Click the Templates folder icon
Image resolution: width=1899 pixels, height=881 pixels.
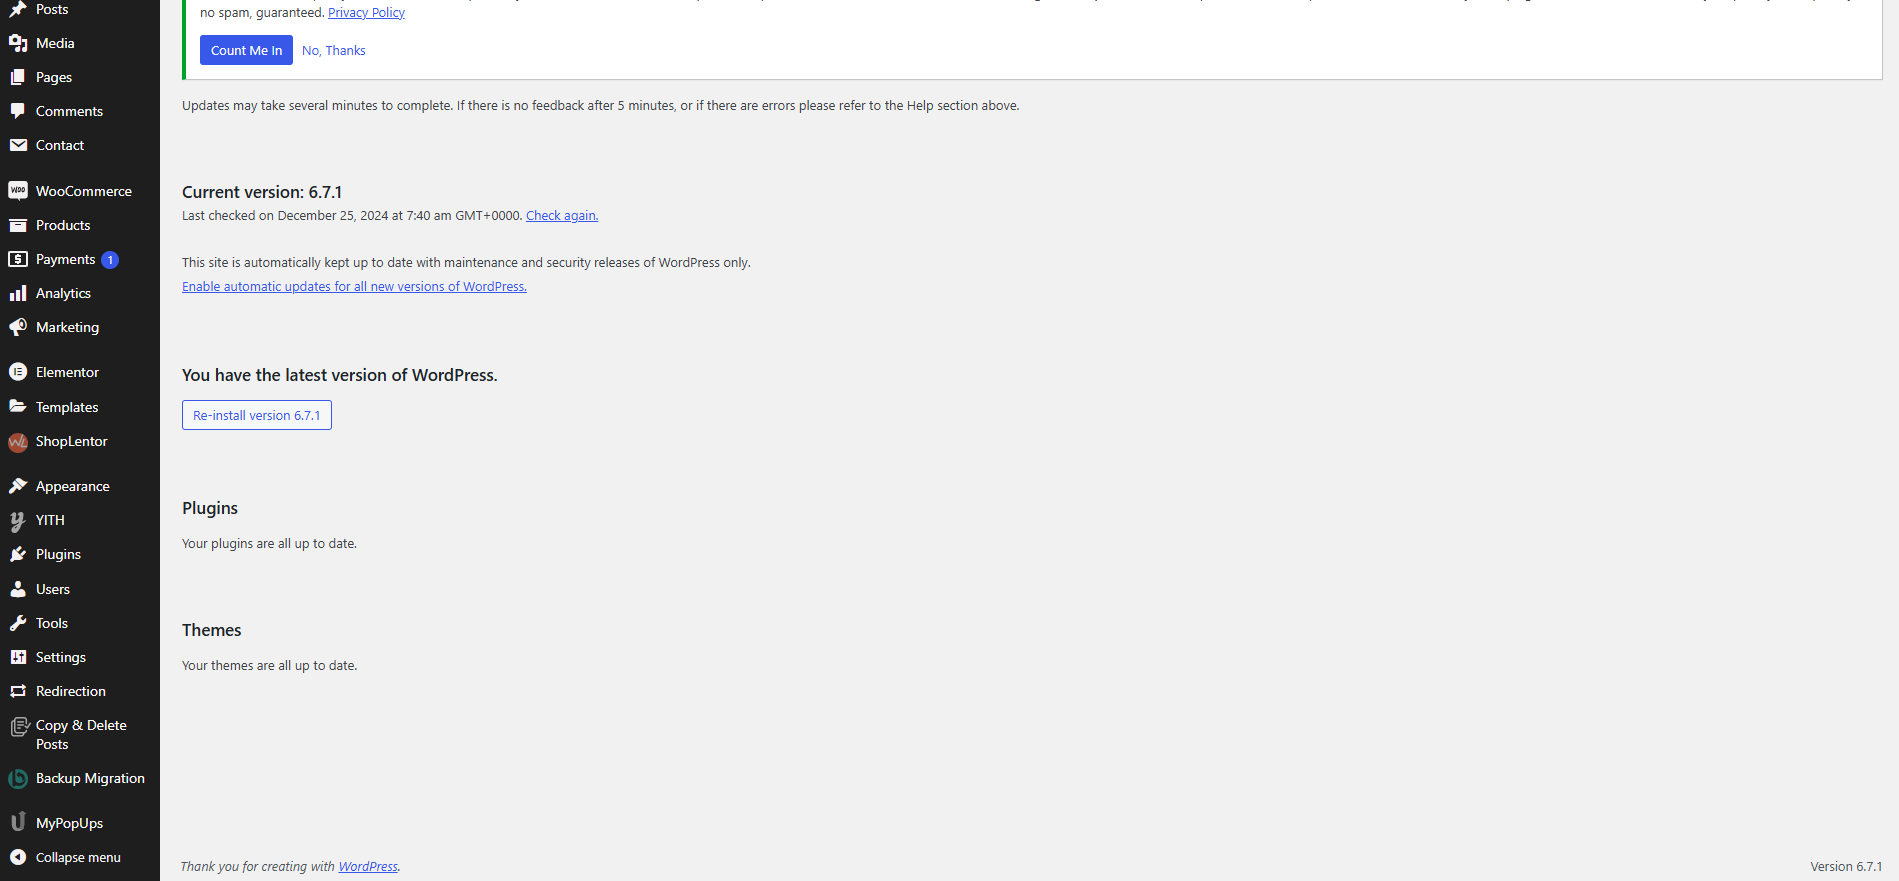[x=18, y=407]
